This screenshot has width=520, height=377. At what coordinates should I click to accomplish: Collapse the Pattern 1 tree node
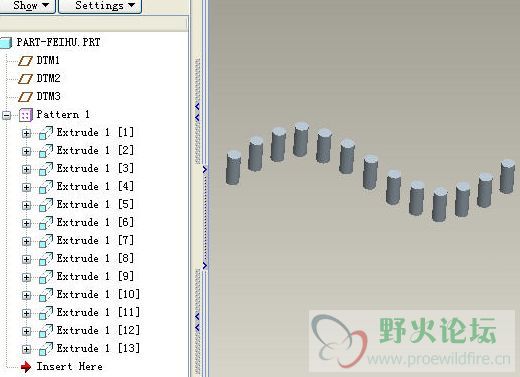click(6, 115)
